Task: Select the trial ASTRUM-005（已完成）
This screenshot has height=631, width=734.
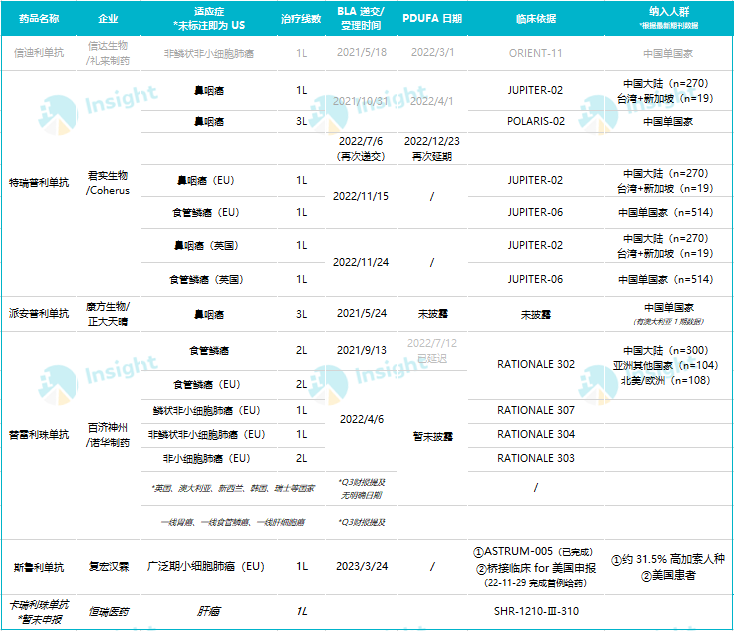Action: [533, 552]
